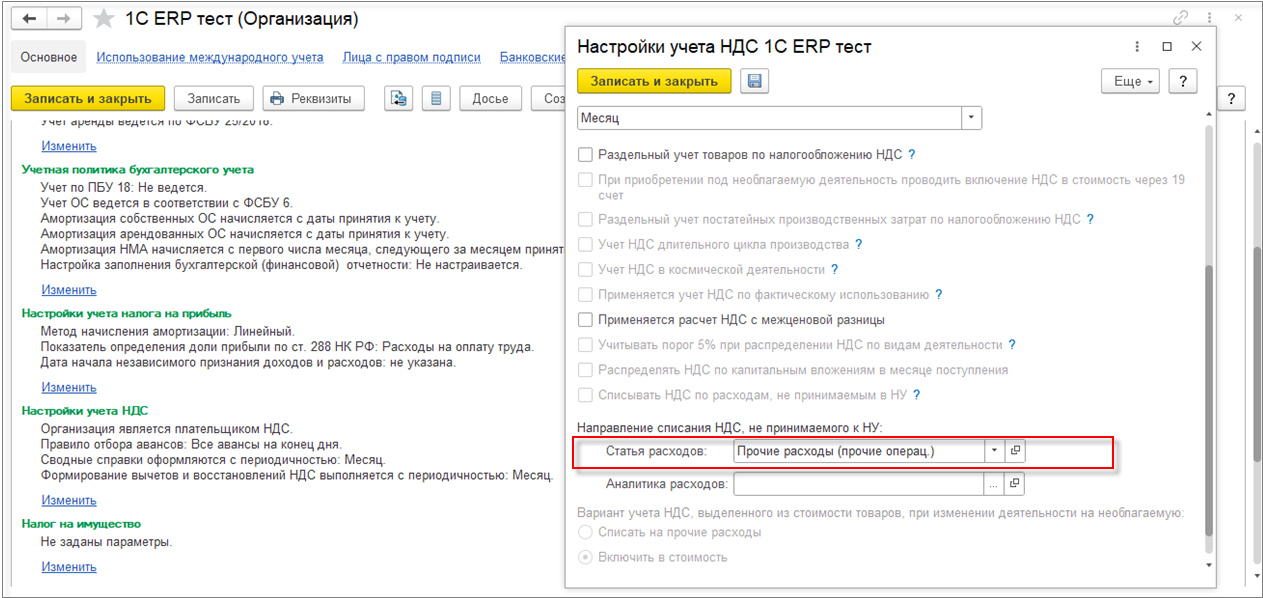Open Аналитика расходов item with square icon
The image size is (1263, 598).
tap(1015, 484)
